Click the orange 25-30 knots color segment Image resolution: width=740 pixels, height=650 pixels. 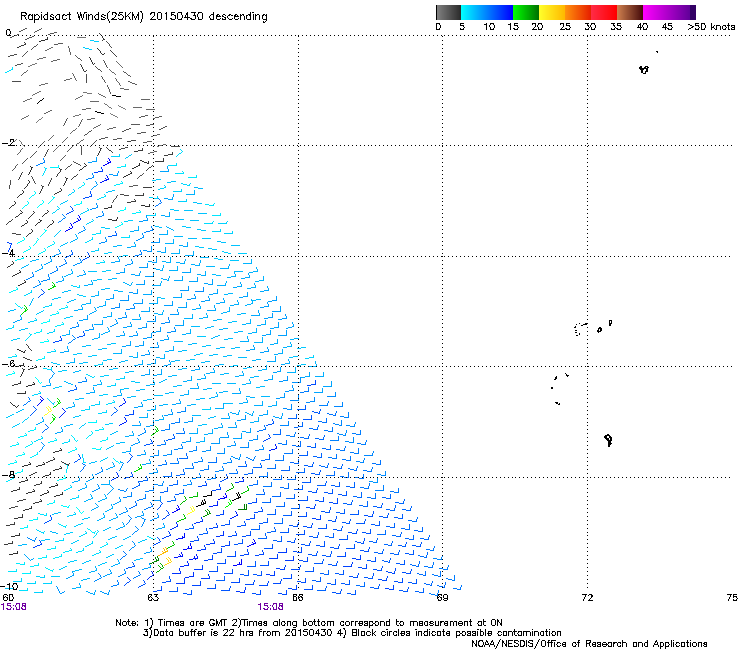tap(578, 12)
